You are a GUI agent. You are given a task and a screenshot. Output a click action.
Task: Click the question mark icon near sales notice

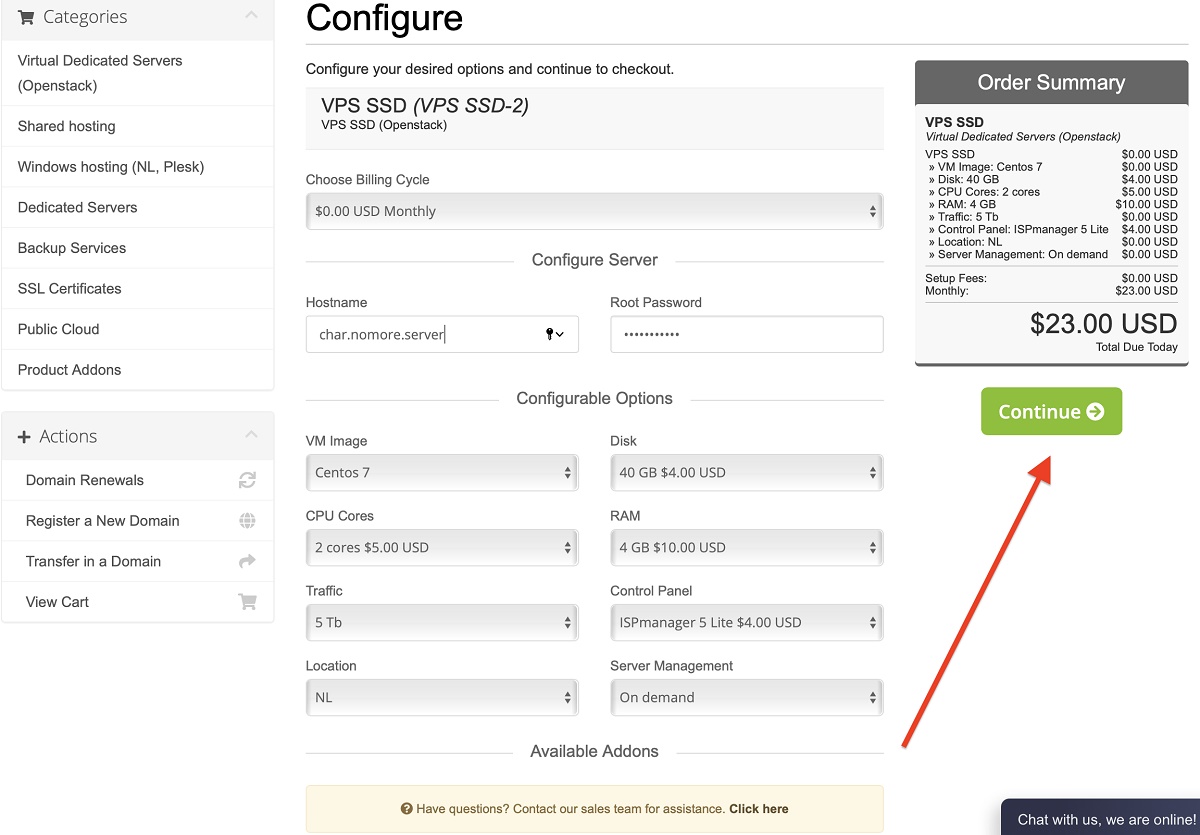tap(407, 809)
